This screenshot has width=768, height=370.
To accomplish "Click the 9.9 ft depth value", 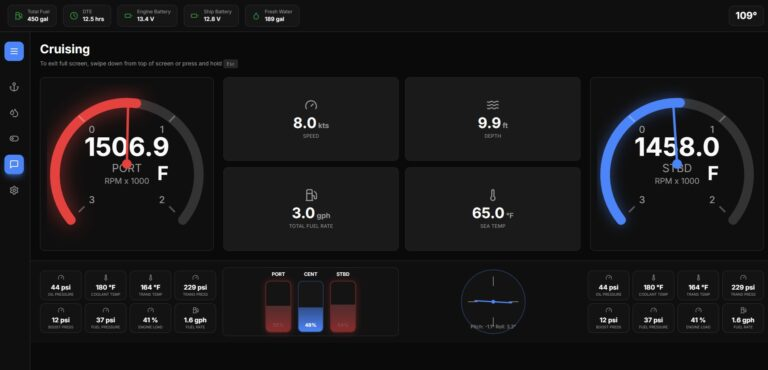I will tap(493, 123).
